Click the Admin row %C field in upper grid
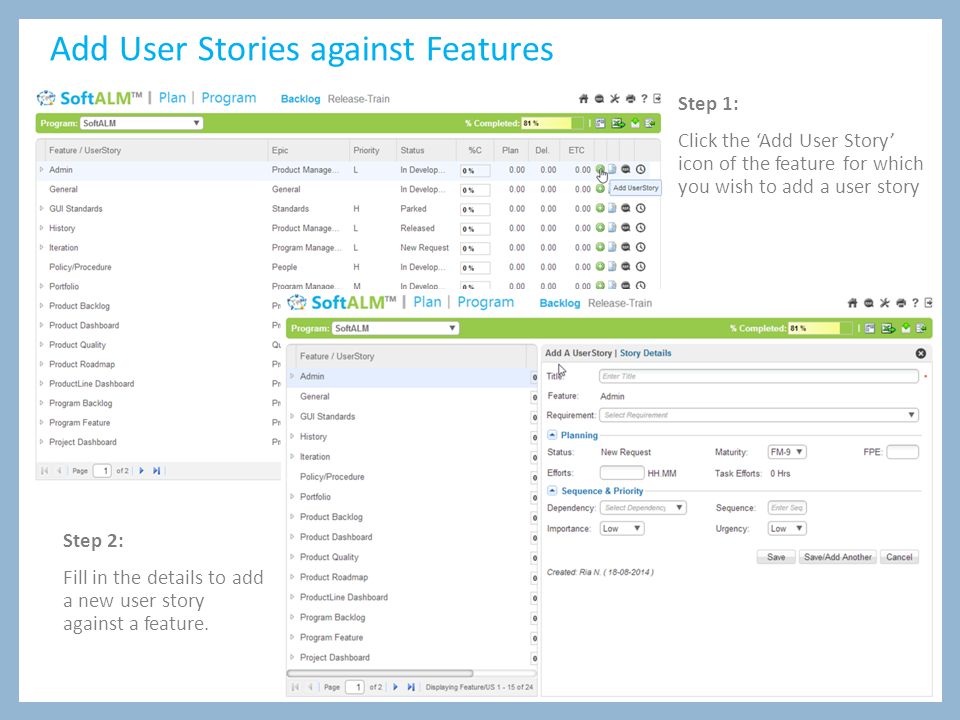 tap(474, 171)
